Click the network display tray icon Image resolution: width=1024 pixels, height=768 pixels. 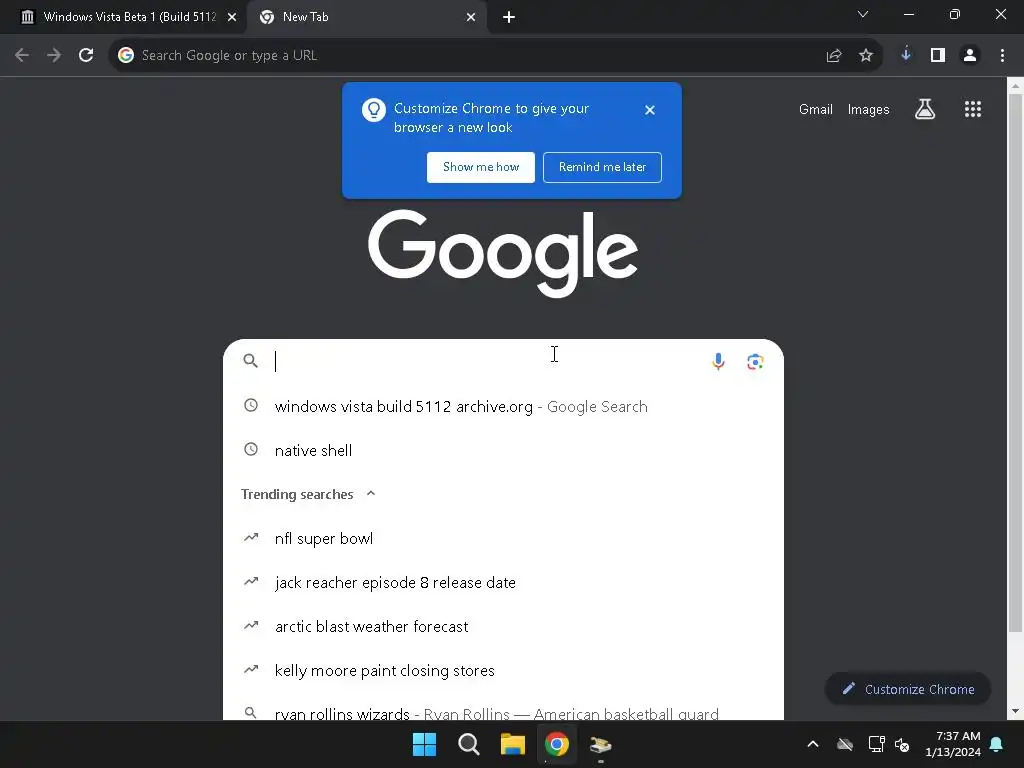[876, 744]
